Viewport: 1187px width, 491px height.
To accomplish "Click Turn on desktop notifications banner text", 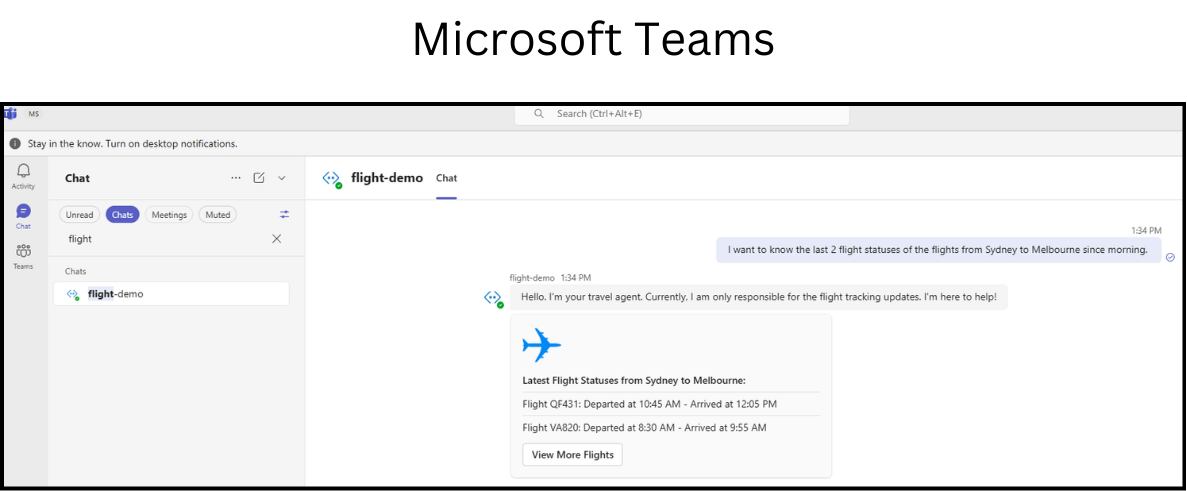I will (x=132, y=143).
